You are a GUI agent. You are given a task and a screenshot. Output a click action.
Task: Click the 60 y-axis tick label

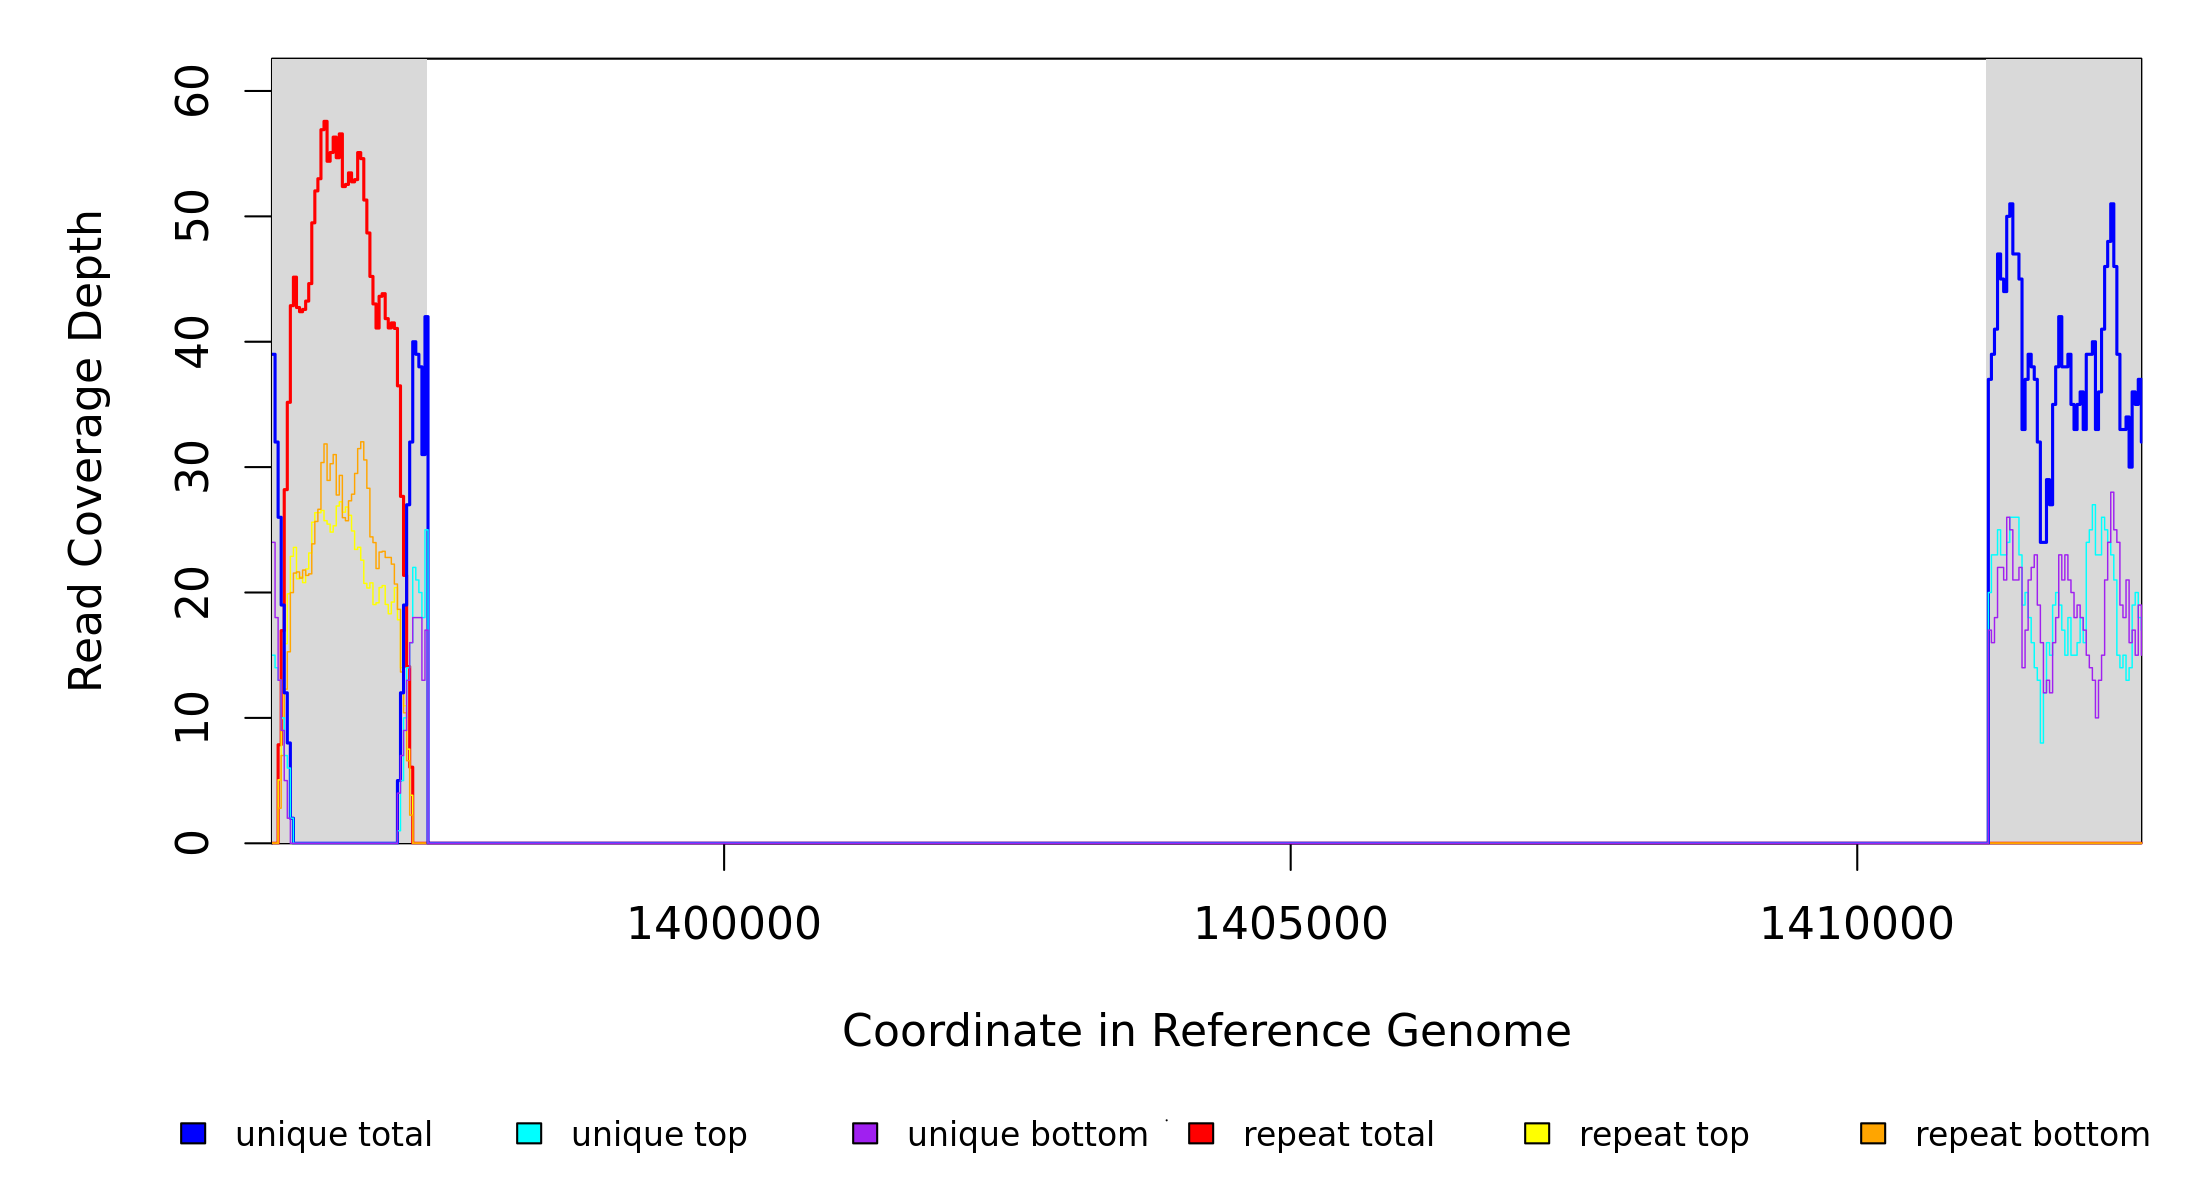pyautogui.click(x=192, y=91)
